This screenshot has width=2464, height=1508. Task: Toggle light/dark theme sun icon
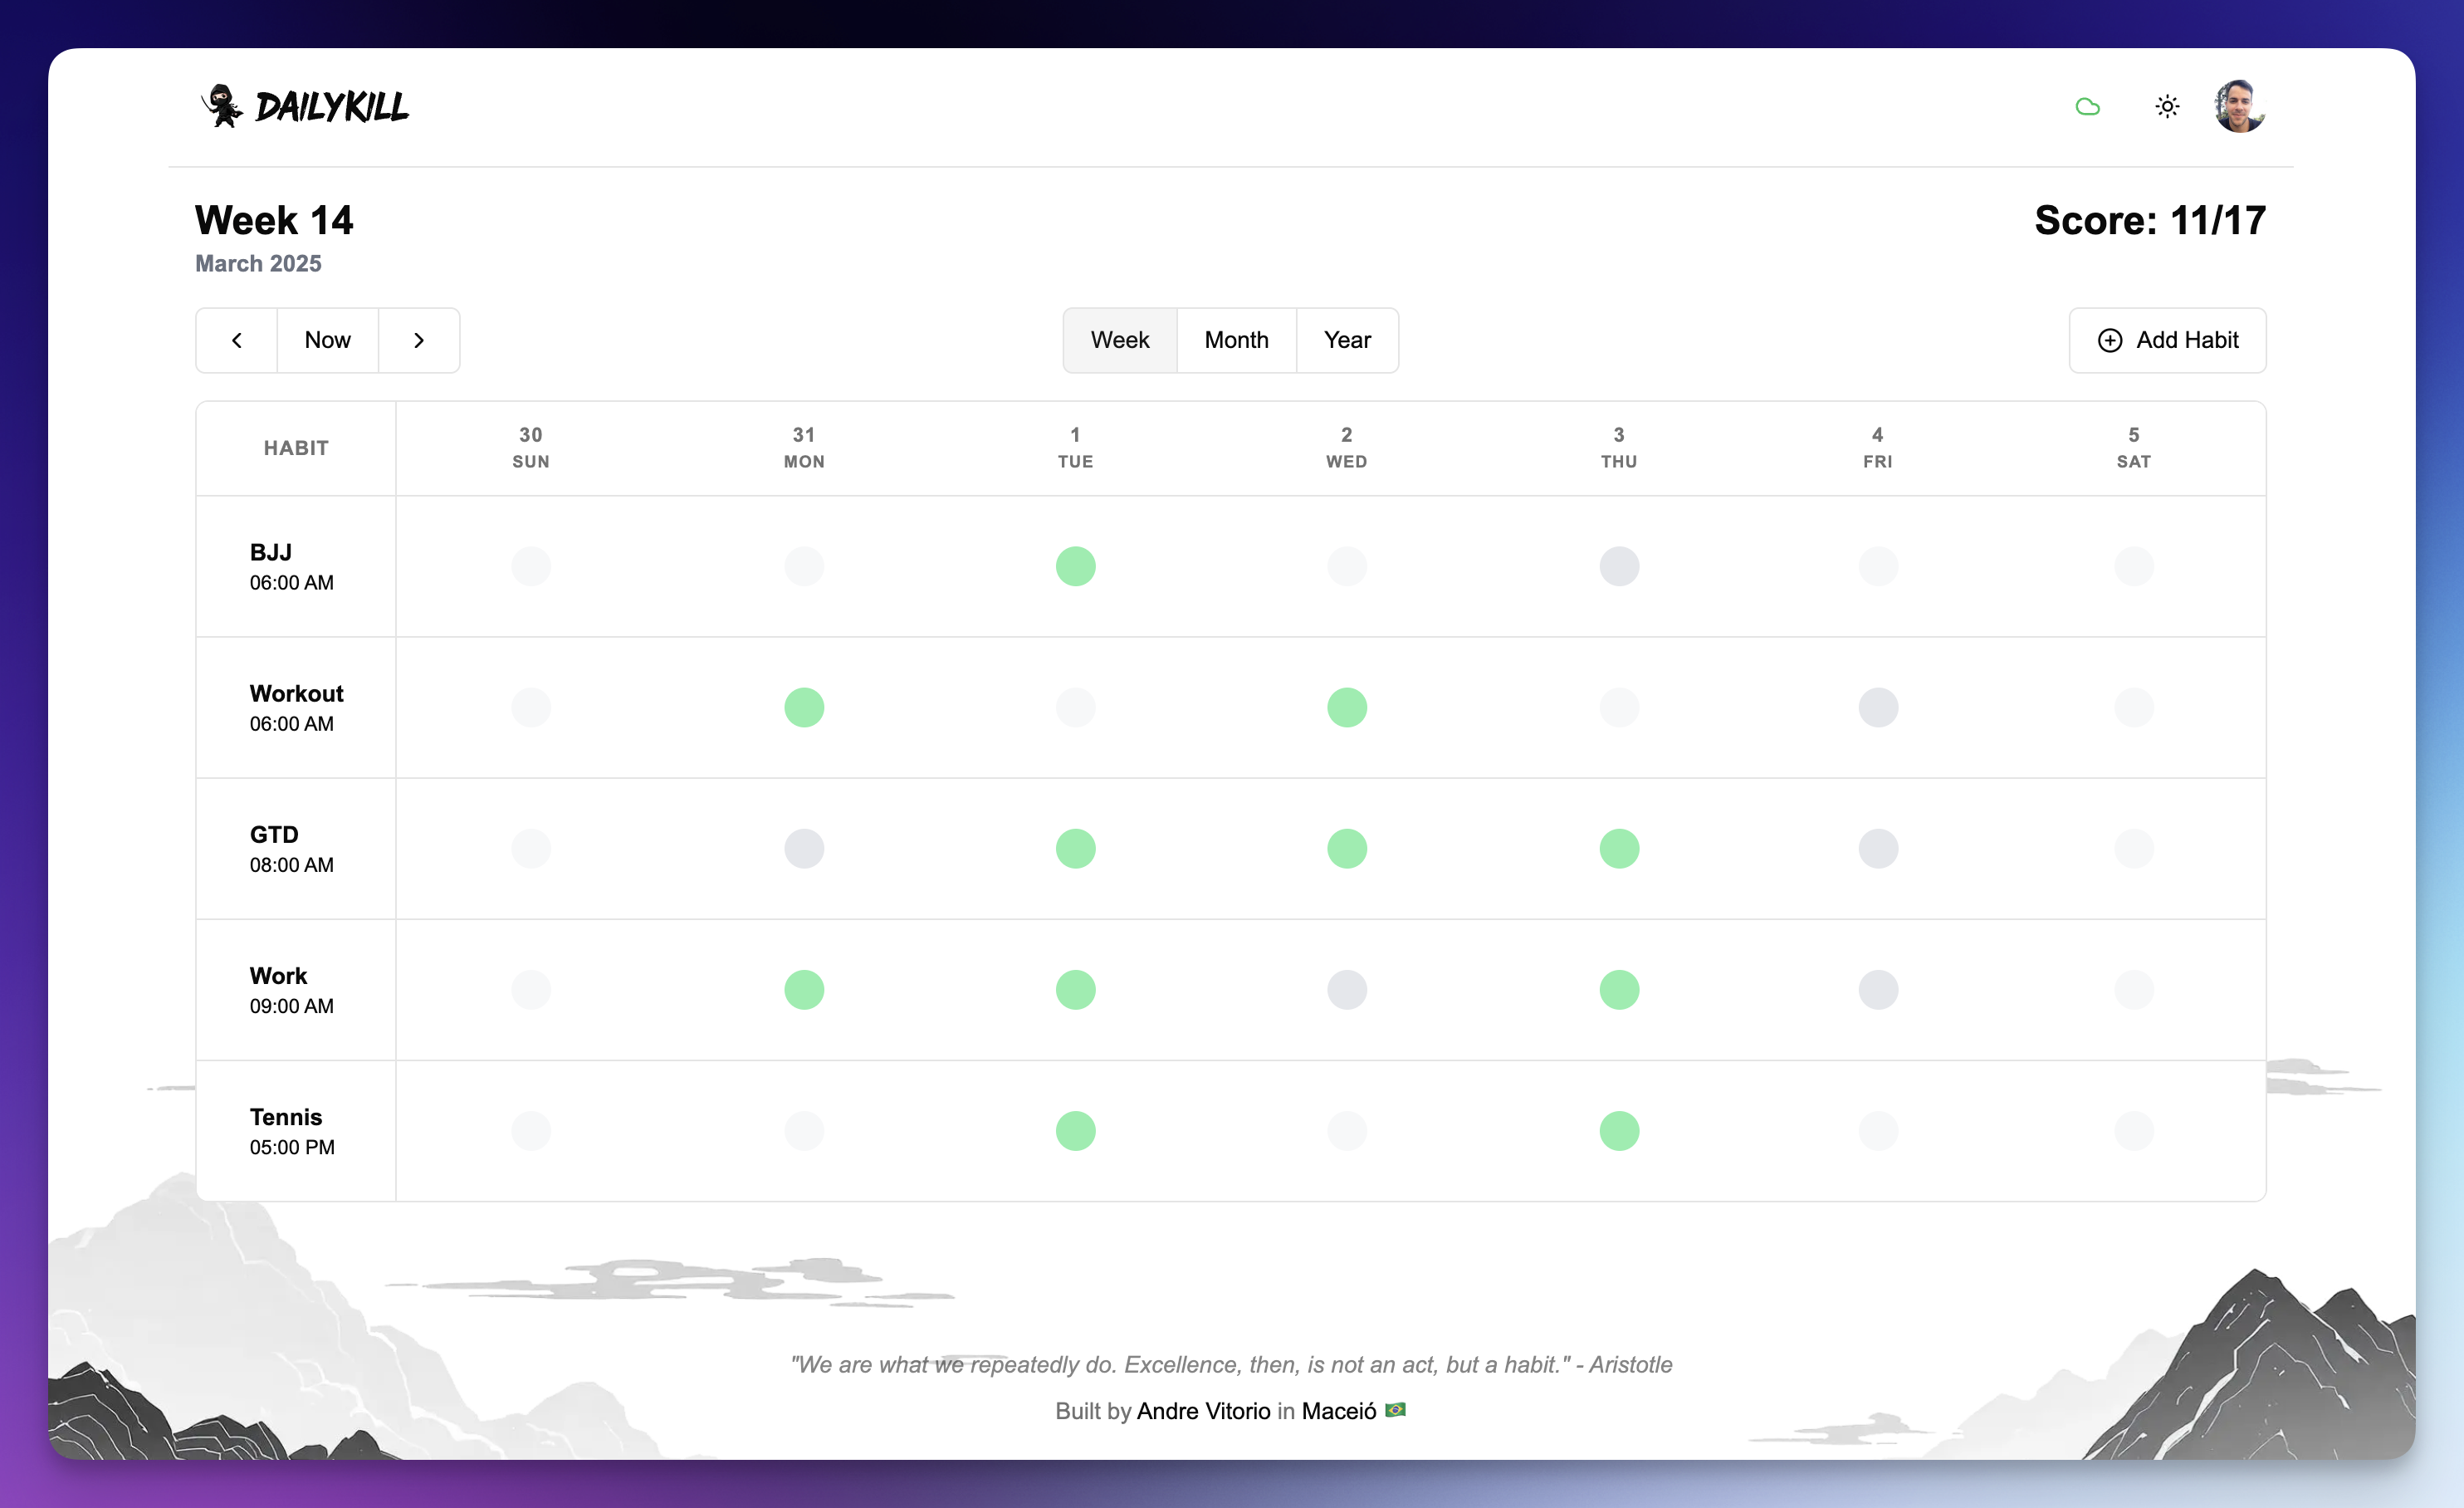click(2166, 107)
